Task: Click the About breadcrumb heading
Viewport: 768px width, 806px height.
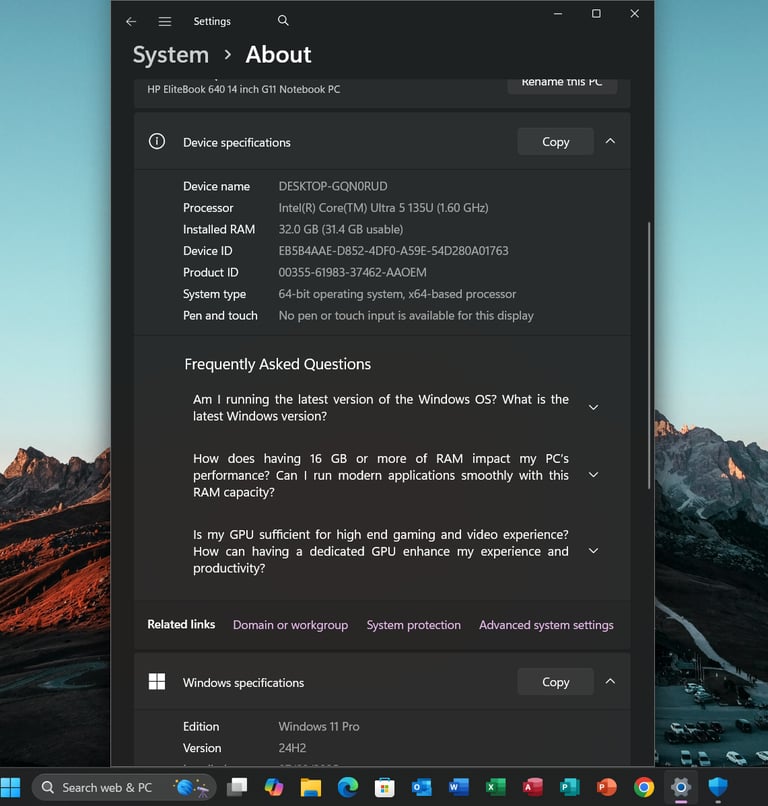Action: [x=278, y=55]
